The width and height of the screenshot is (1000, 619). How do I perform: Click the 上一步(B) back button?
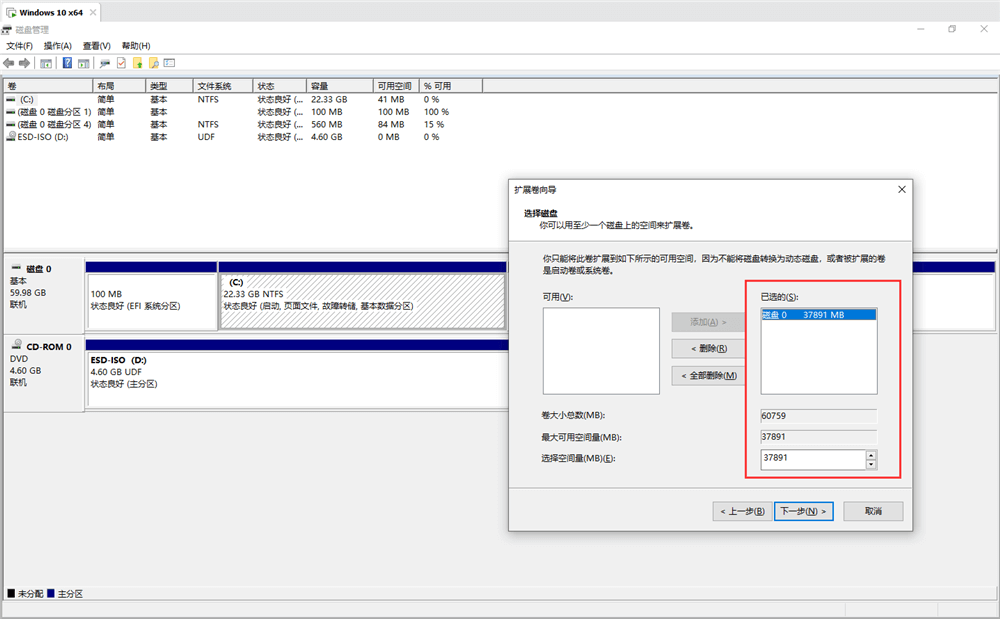[x=741, y=511]
